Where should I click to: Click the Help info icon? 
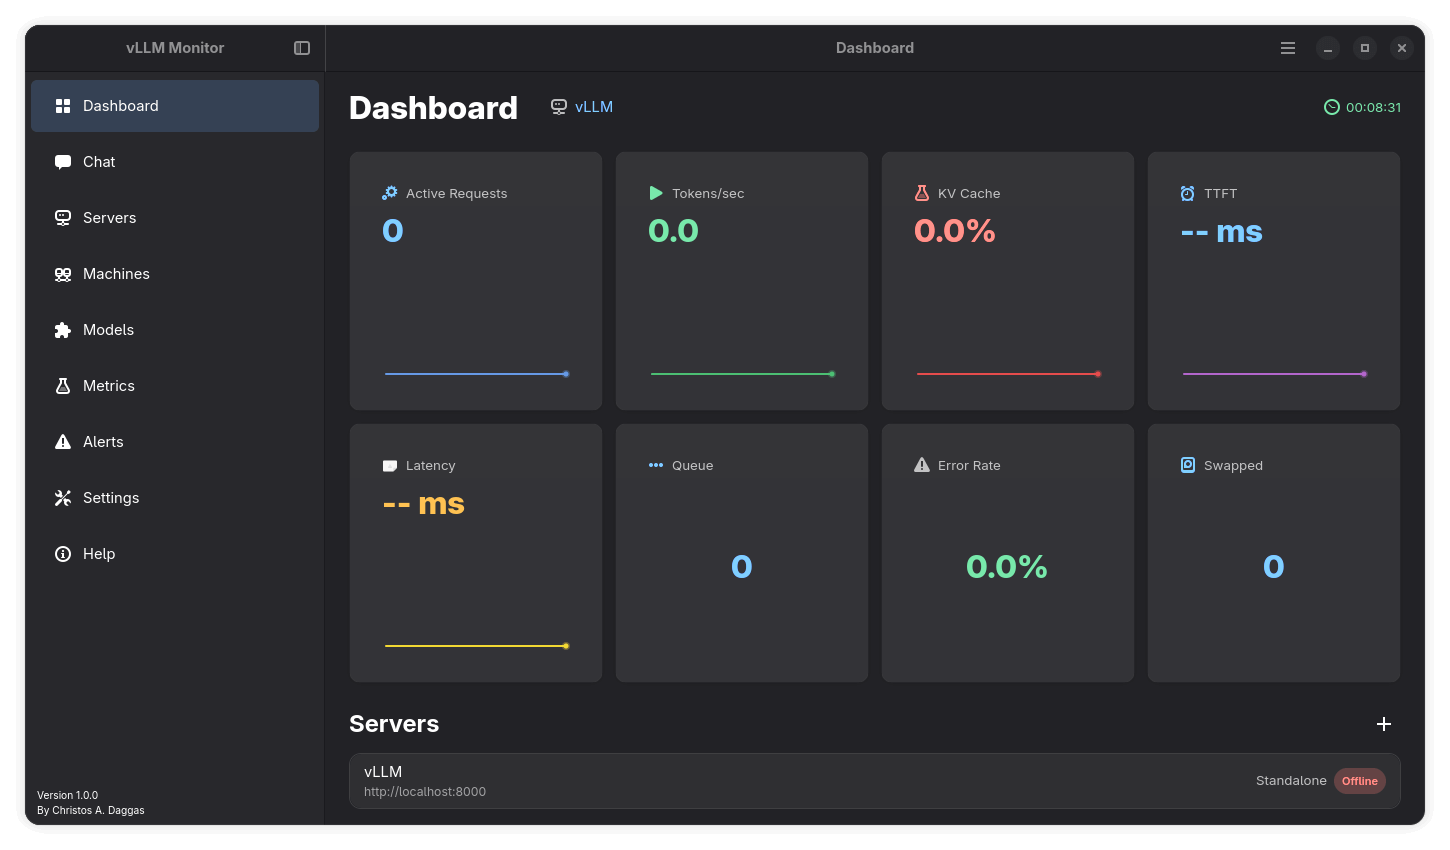tap(63, 554)
